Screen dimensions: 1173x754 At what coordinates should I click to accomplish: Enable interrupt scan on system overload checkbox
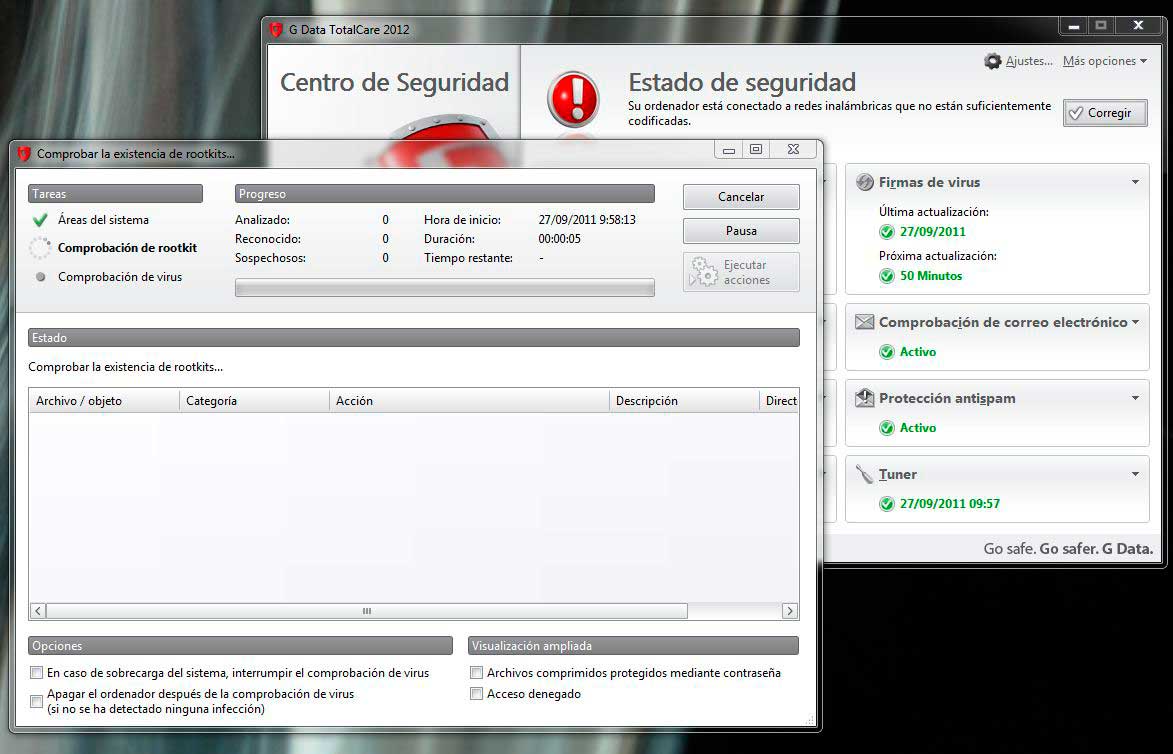click(x=37, y=673)
